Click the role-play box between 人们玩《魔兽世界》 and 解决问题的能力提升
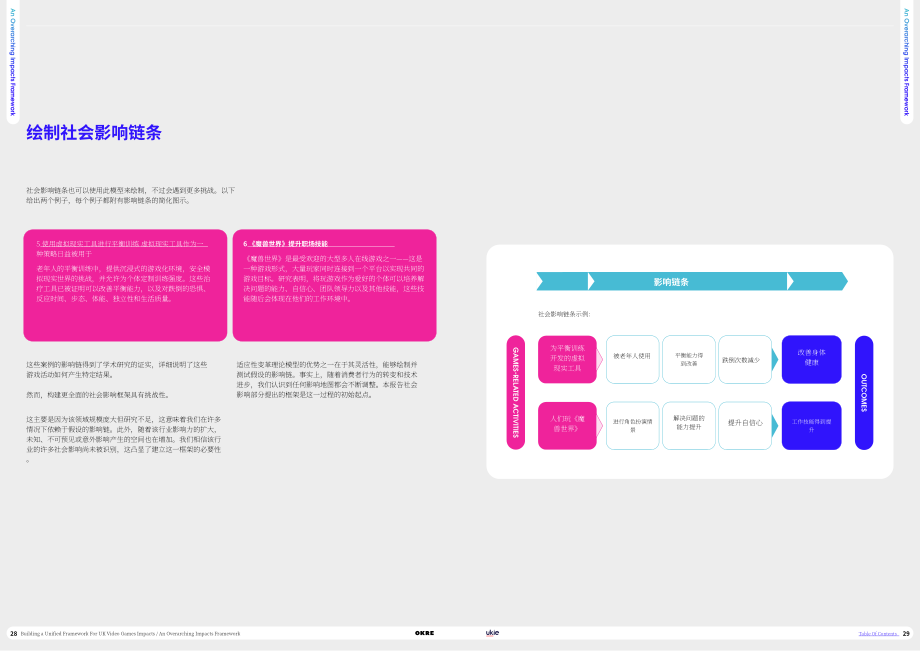The image size is (920, 651). [632, 426]
